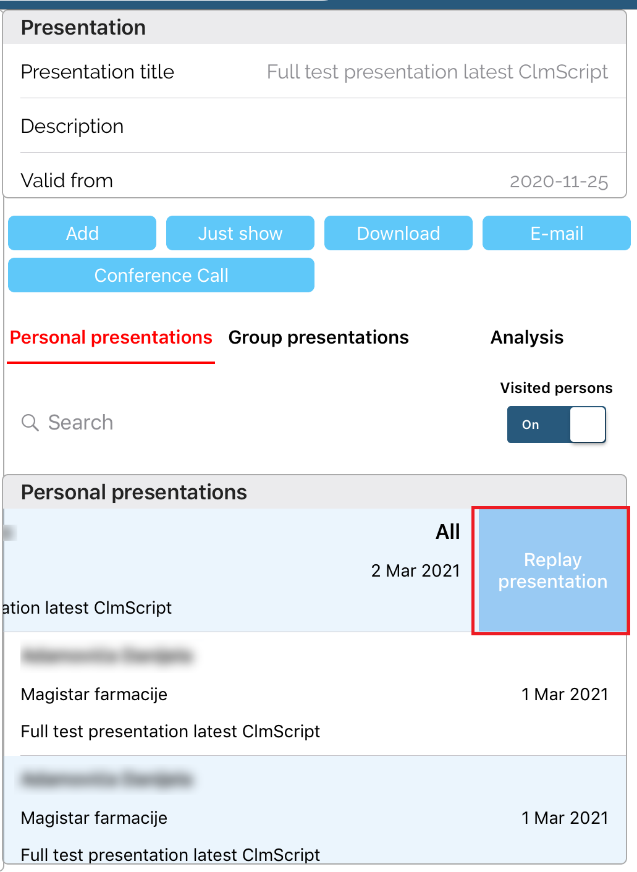
Task: Click the Description row
Action: pyautogui.click(x=318, y=126)
